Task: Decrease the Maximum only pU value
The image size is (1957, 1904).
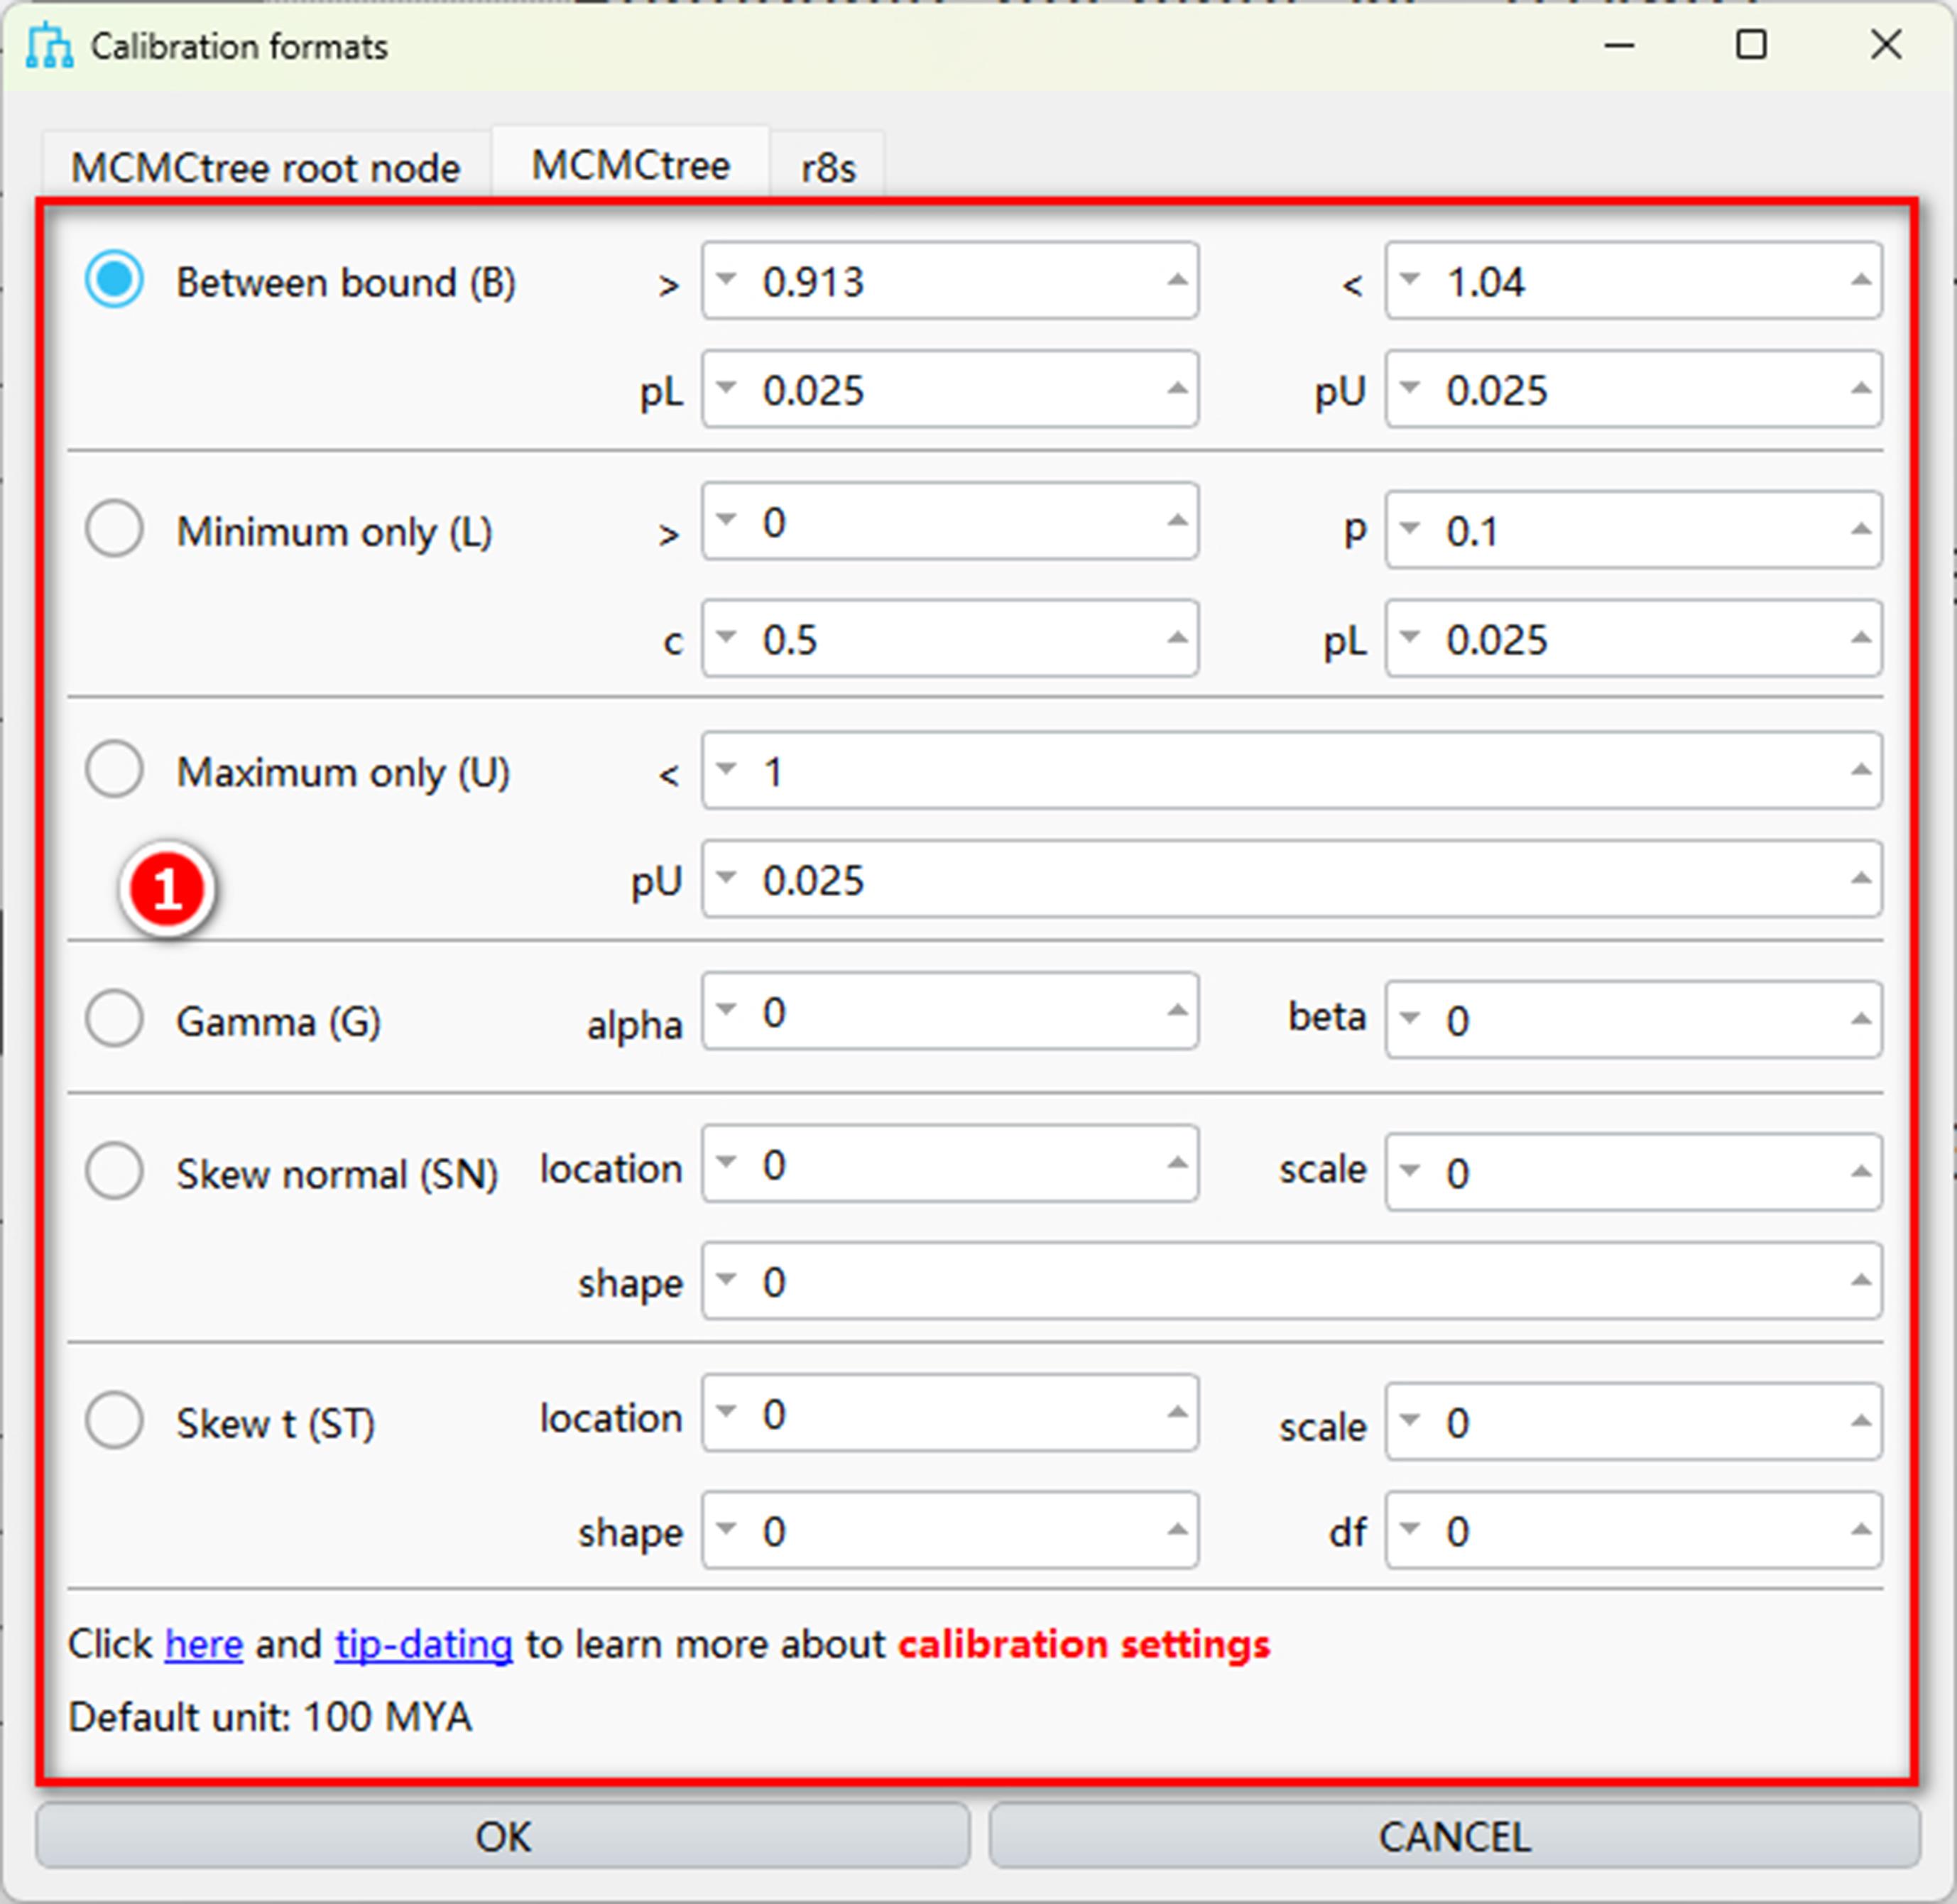Action: [x=727, y=877]
